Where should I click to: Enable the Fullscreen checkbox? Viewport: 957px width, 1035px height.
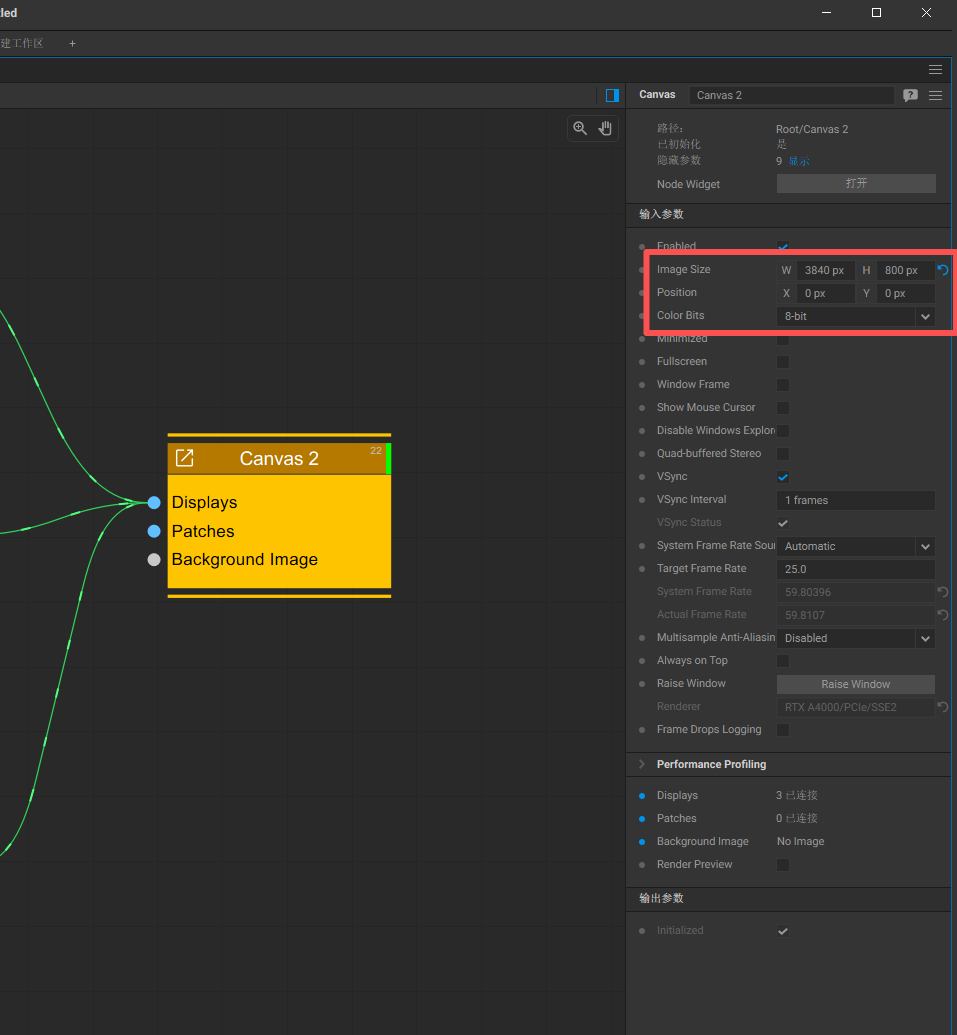pyautogui.click(x=783, y=362)
